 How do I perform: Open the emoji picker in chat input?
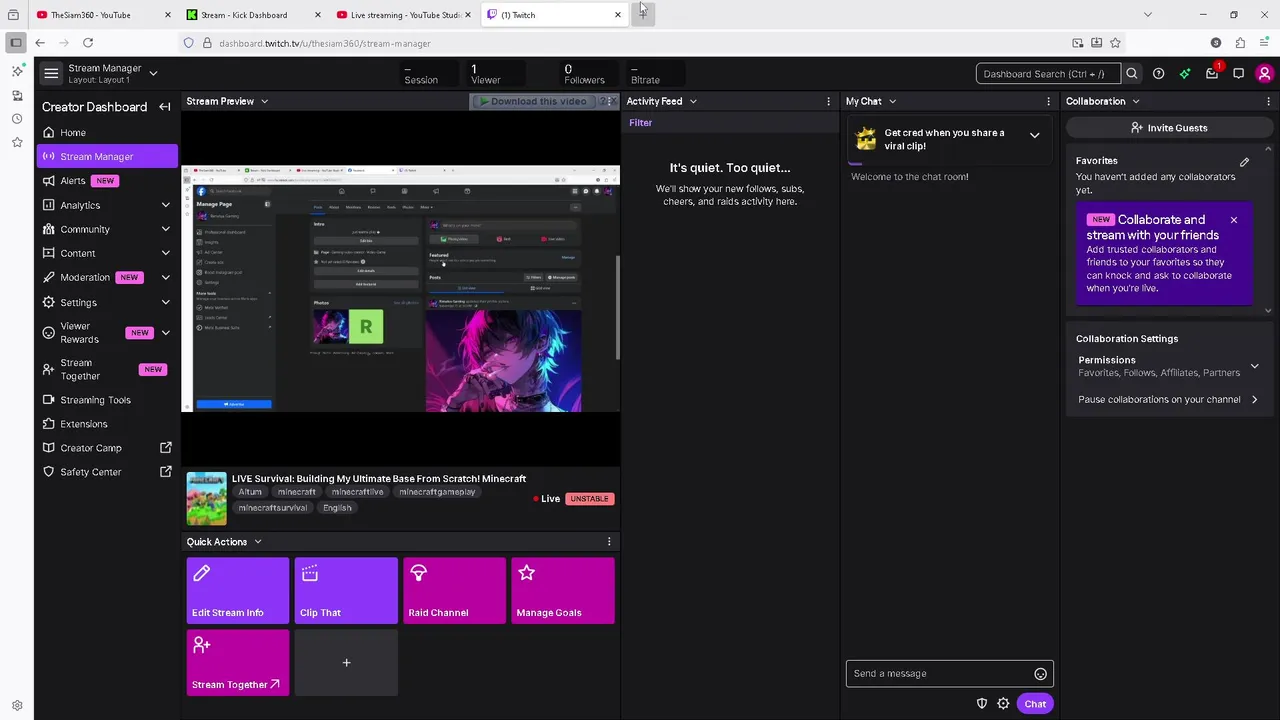point(1040,674)
